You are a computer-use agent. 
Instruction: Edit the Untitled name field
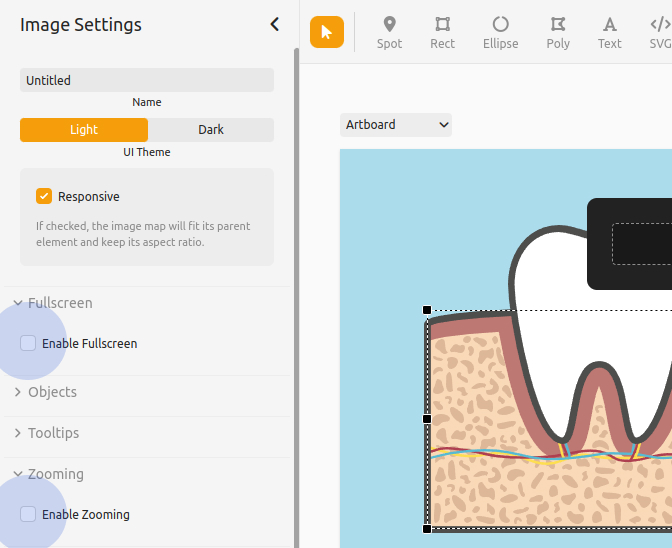[x=147, y=80]
